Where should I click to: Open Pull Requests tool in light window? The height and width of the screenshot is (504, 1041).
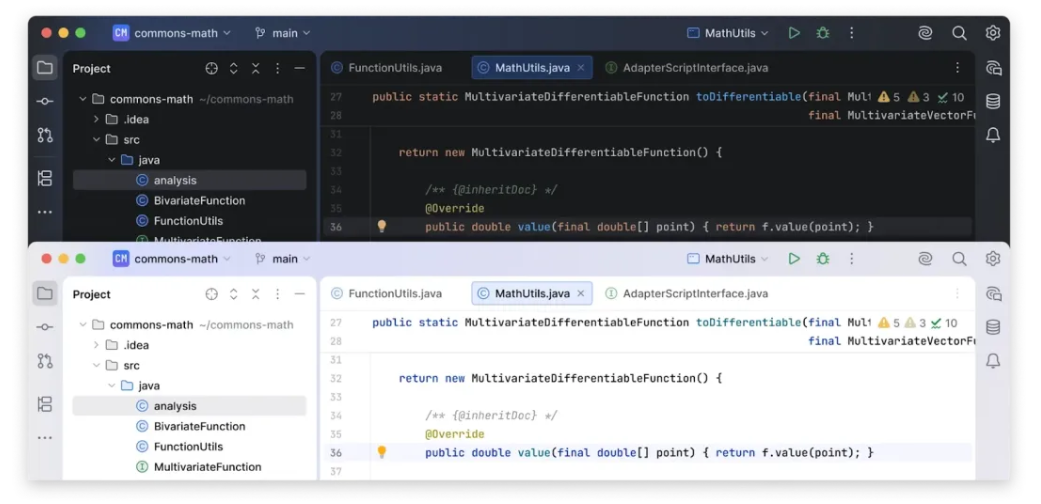point(44,361)
